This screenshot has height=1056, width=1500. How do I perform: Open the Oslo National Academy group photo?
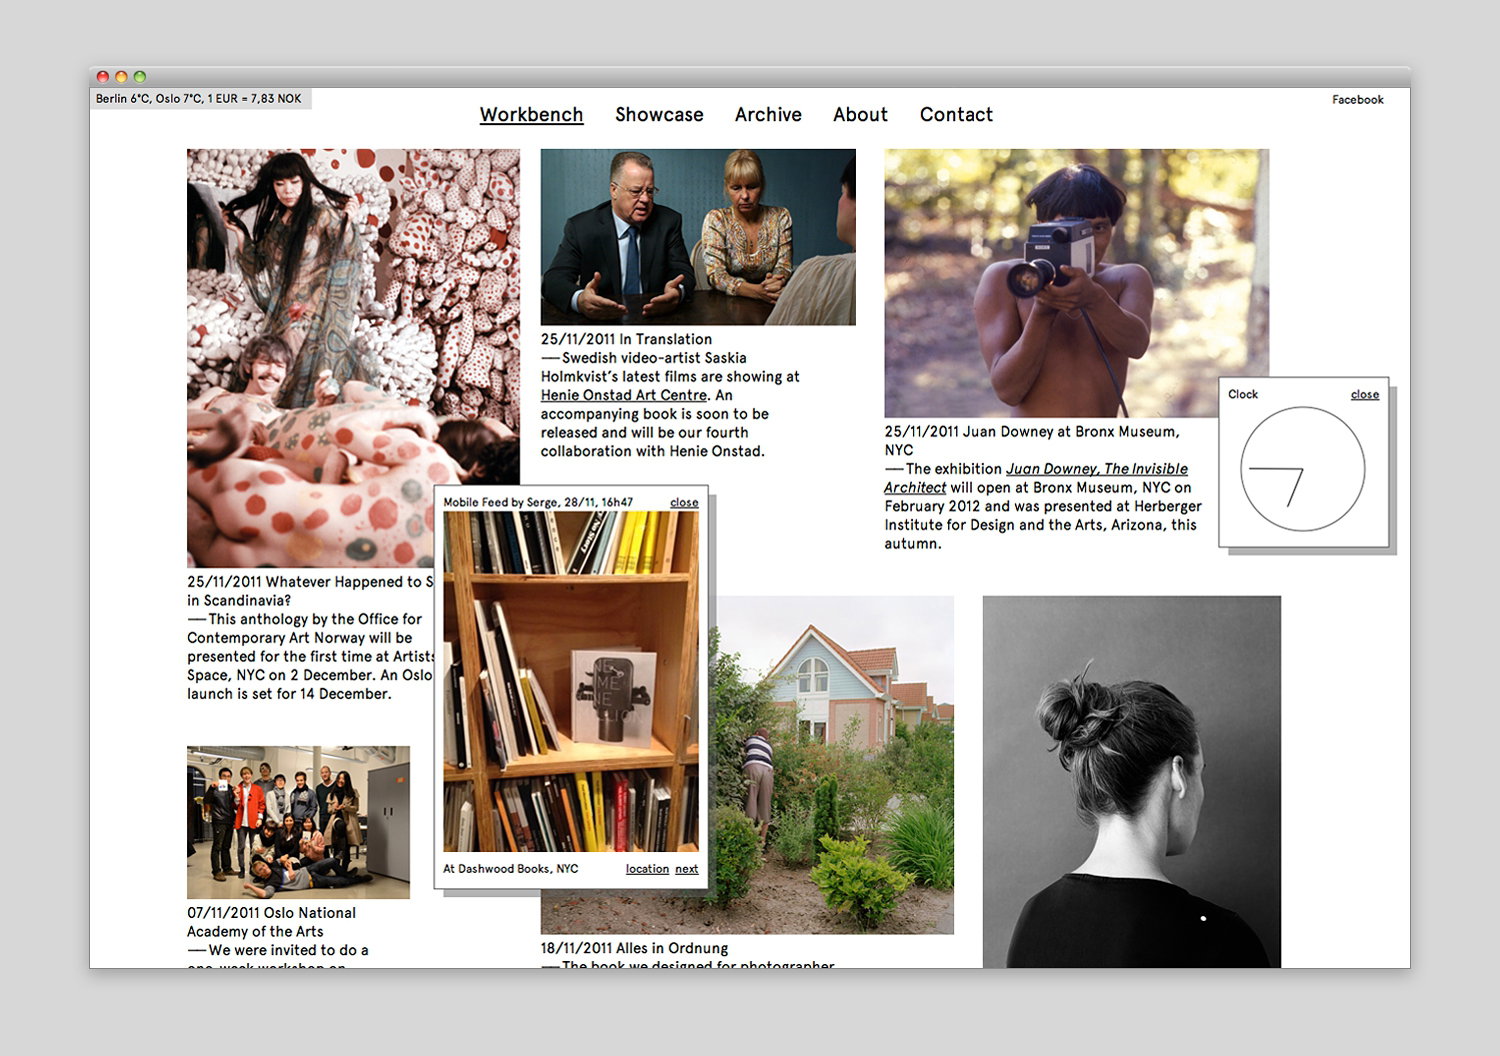(x=298, y=822)
